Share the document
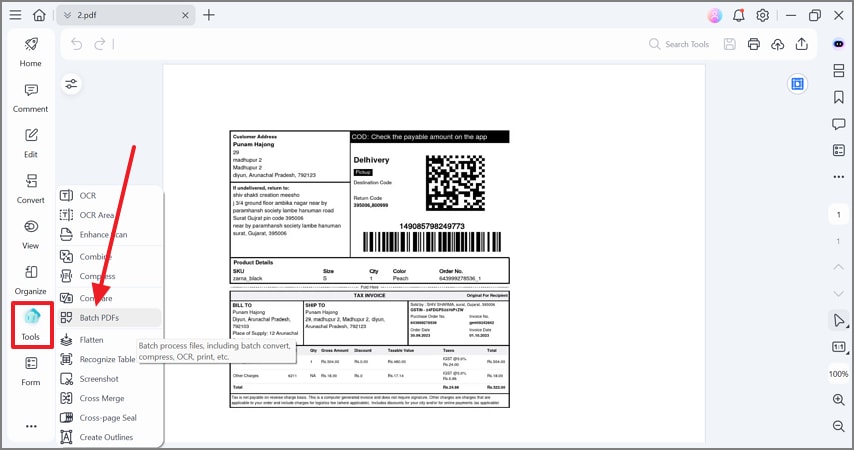 point(802,44)
